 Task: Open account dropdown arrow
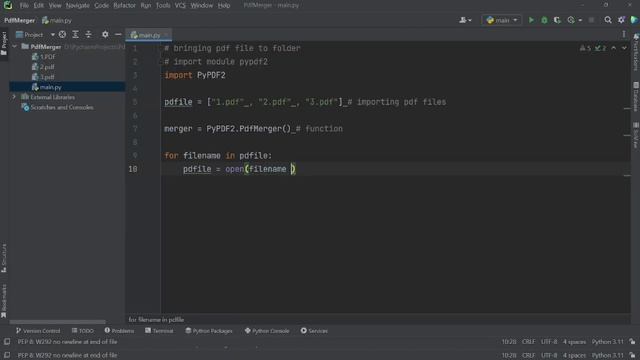click(x=470, y=20)
